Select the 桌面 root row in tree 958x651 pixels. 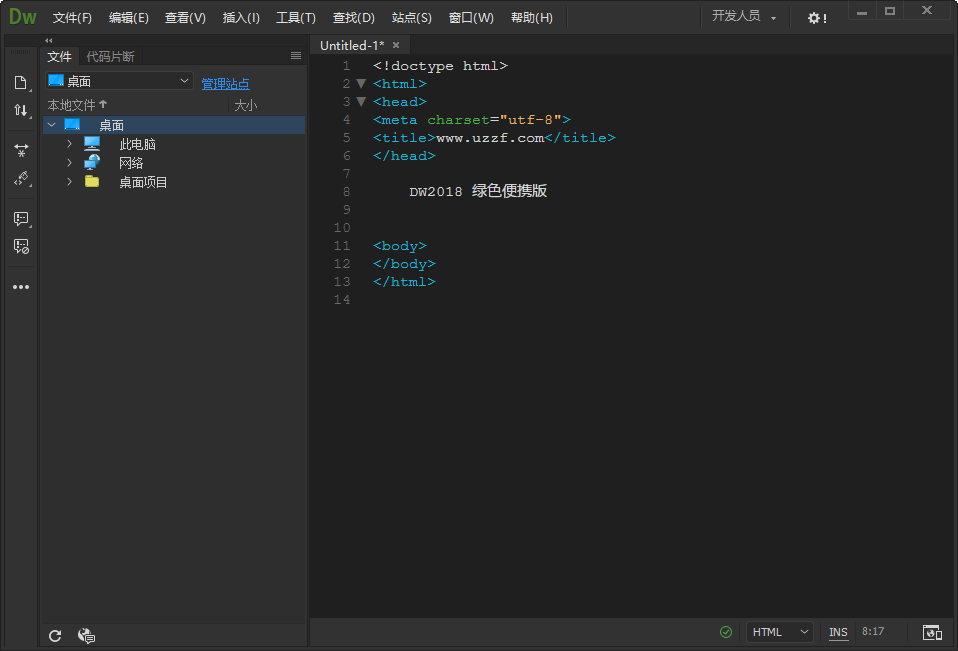174,125
